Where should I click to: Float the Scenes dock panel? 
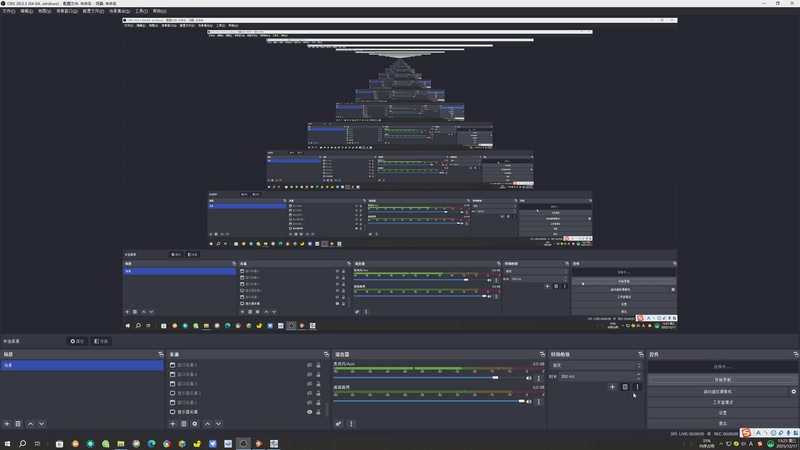pyautogui.click(x=161, y=354)
